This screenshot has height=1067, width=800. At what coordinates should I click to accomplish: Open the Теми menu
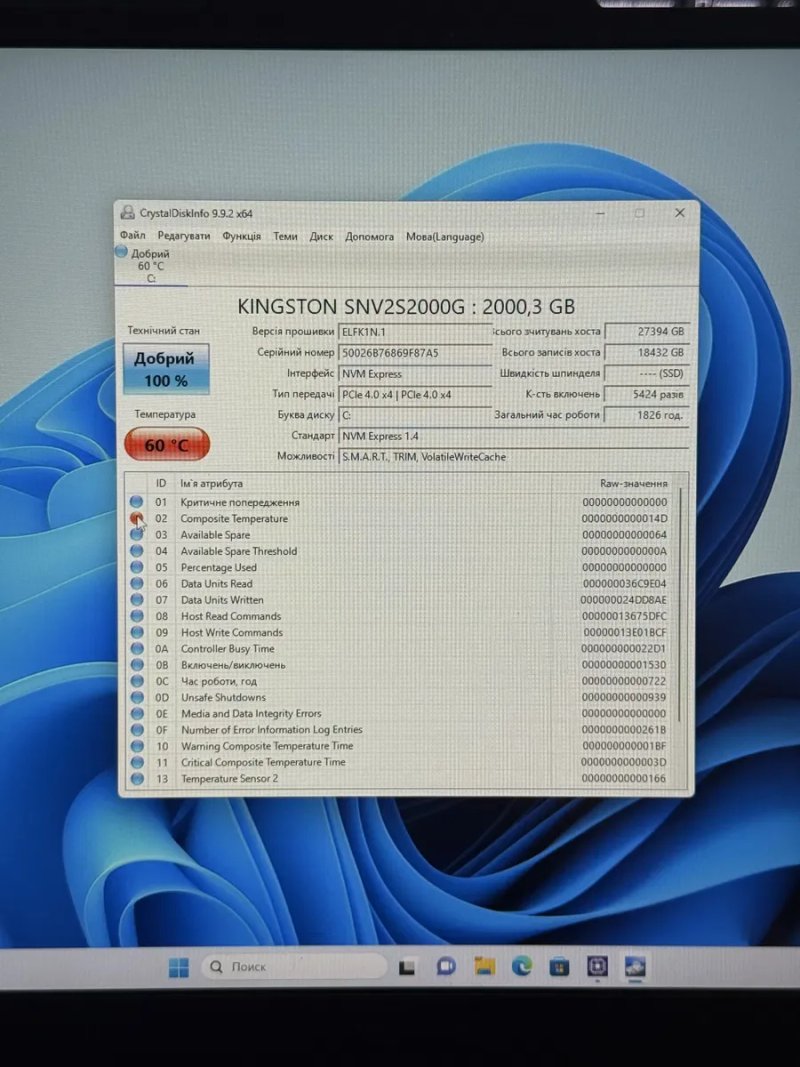coord(285,236)
